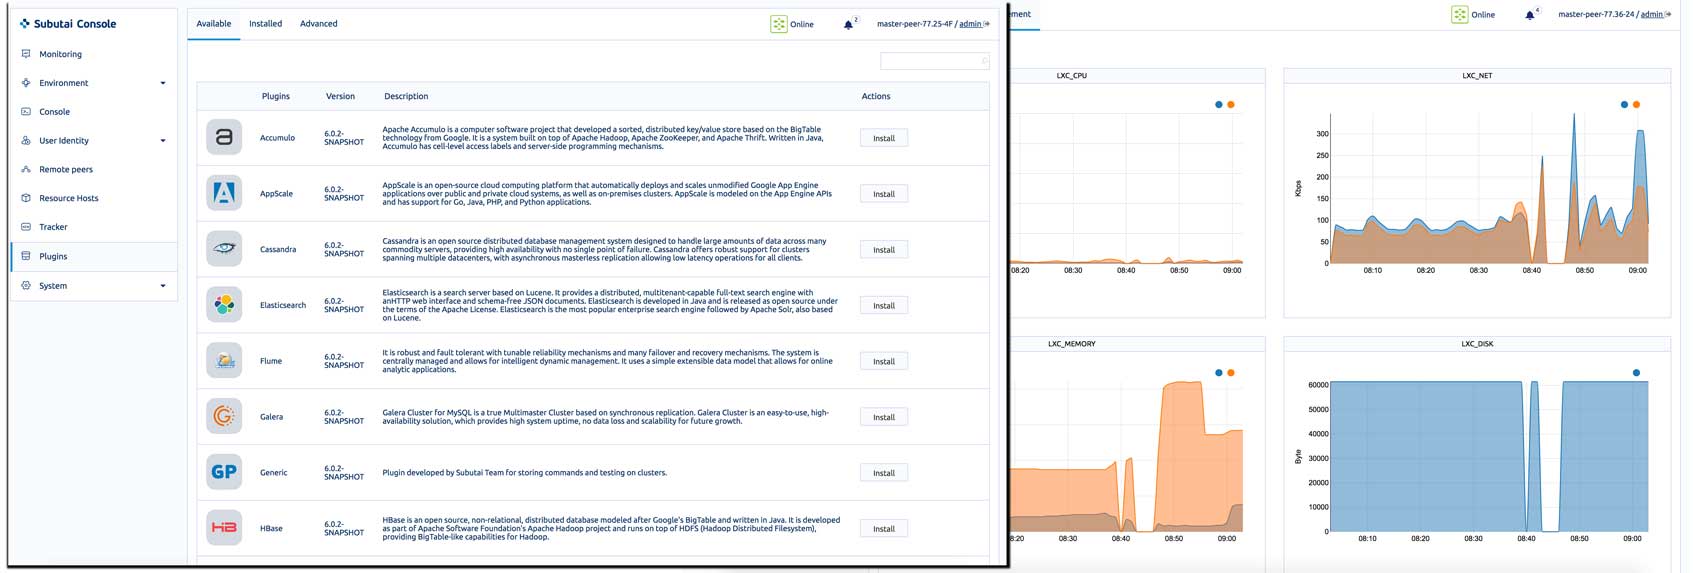Open notifications bell in Plugins window
The height and width of the screenshot is (573, 1693).
click(848, 24)
